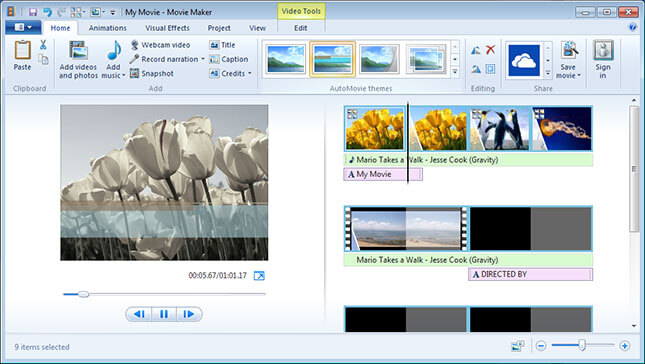Toggle thumbnail size icon in status bar

click(x=518, y=346)
